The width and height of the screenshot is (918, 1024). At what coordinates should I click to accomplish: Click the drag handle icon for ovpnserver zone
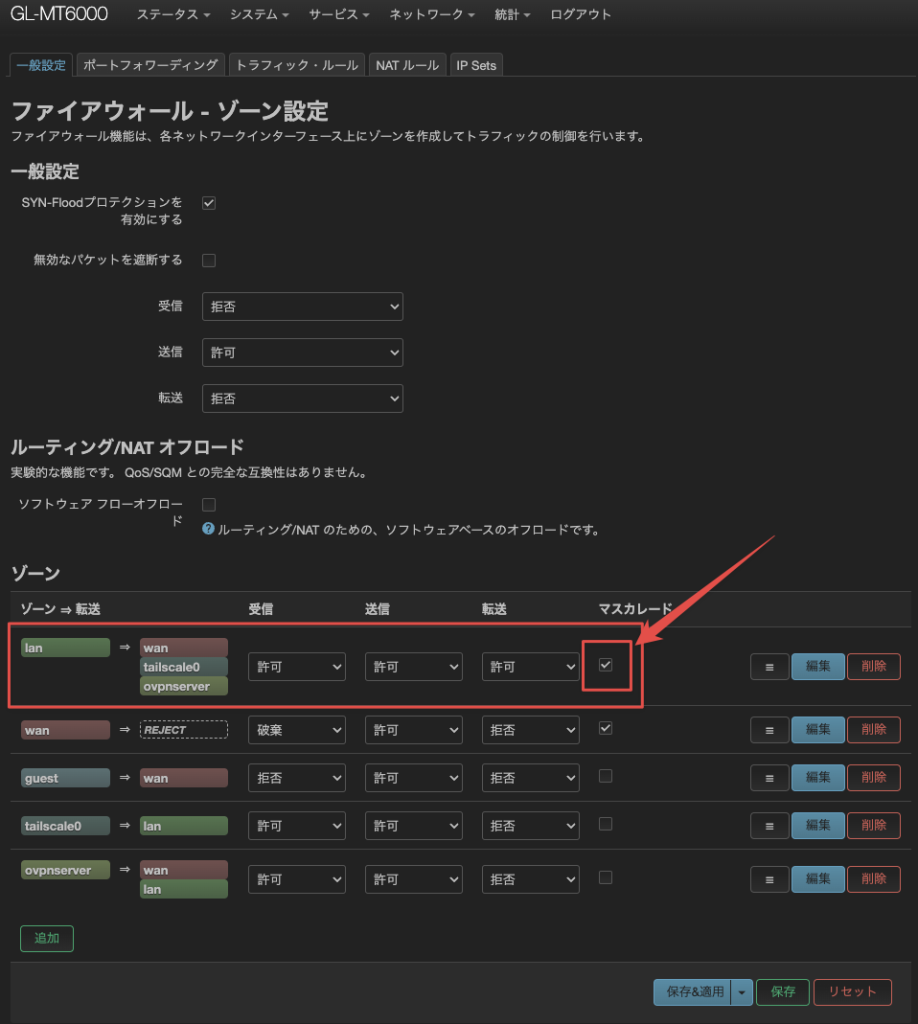(x=769, y=879)
